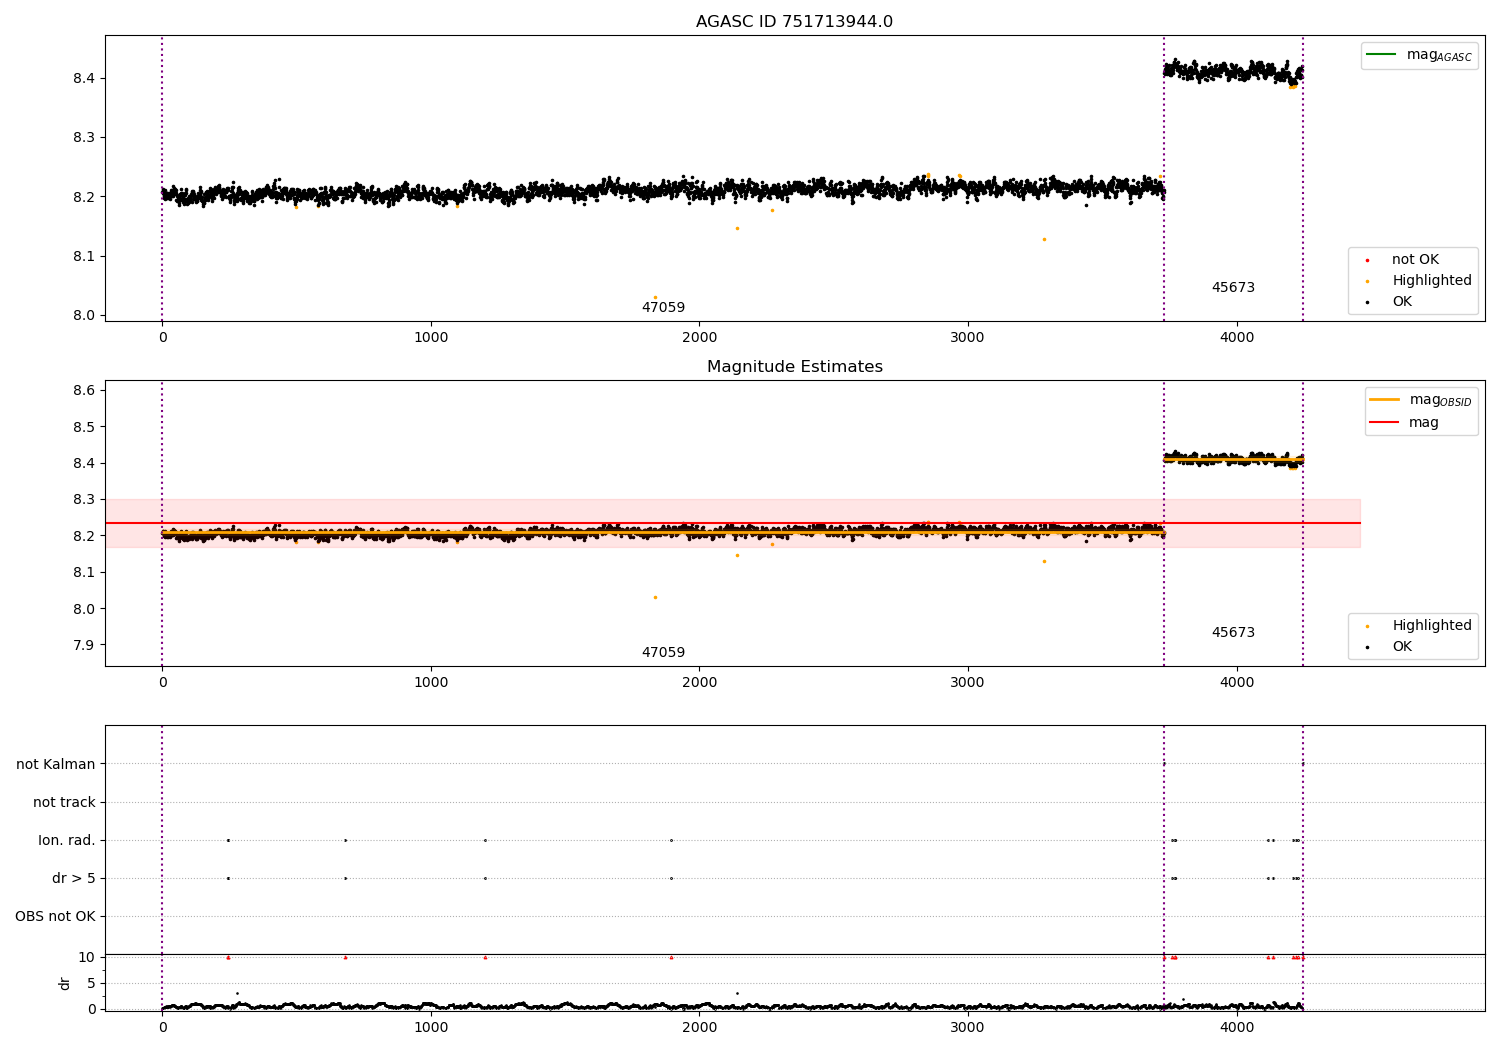Click the title AGASC ID 751713944.0
1500x1050 pixels.
[794, 22]
